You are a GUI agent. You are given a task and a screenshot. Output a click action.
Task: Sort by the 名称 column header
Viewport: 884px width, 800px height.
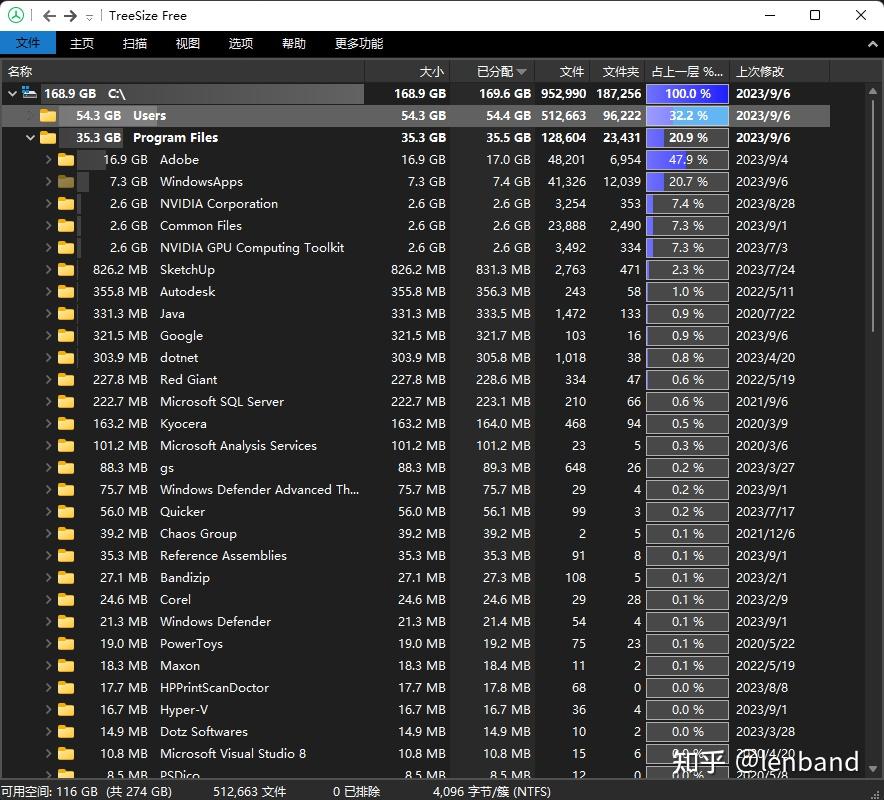pos(182,72)
